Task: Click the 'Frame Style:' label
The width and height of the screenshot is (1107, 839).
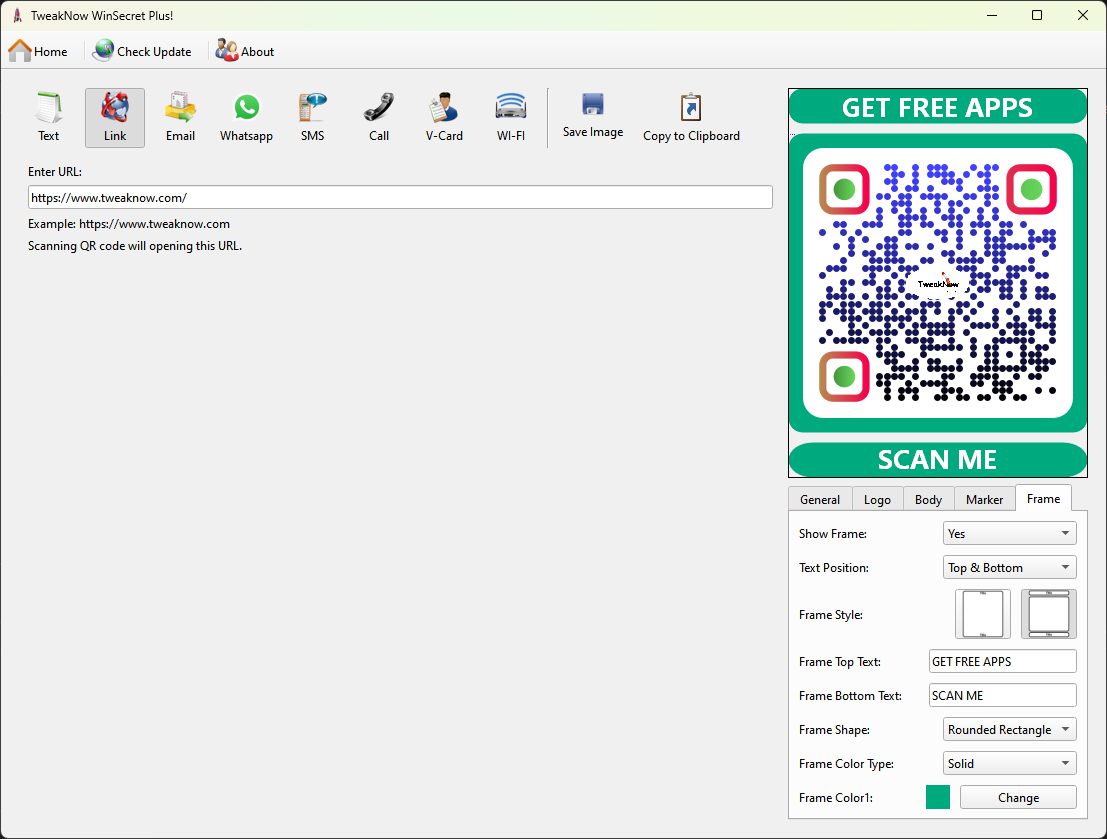Action: pyautogui.click(x=831, y=614)
